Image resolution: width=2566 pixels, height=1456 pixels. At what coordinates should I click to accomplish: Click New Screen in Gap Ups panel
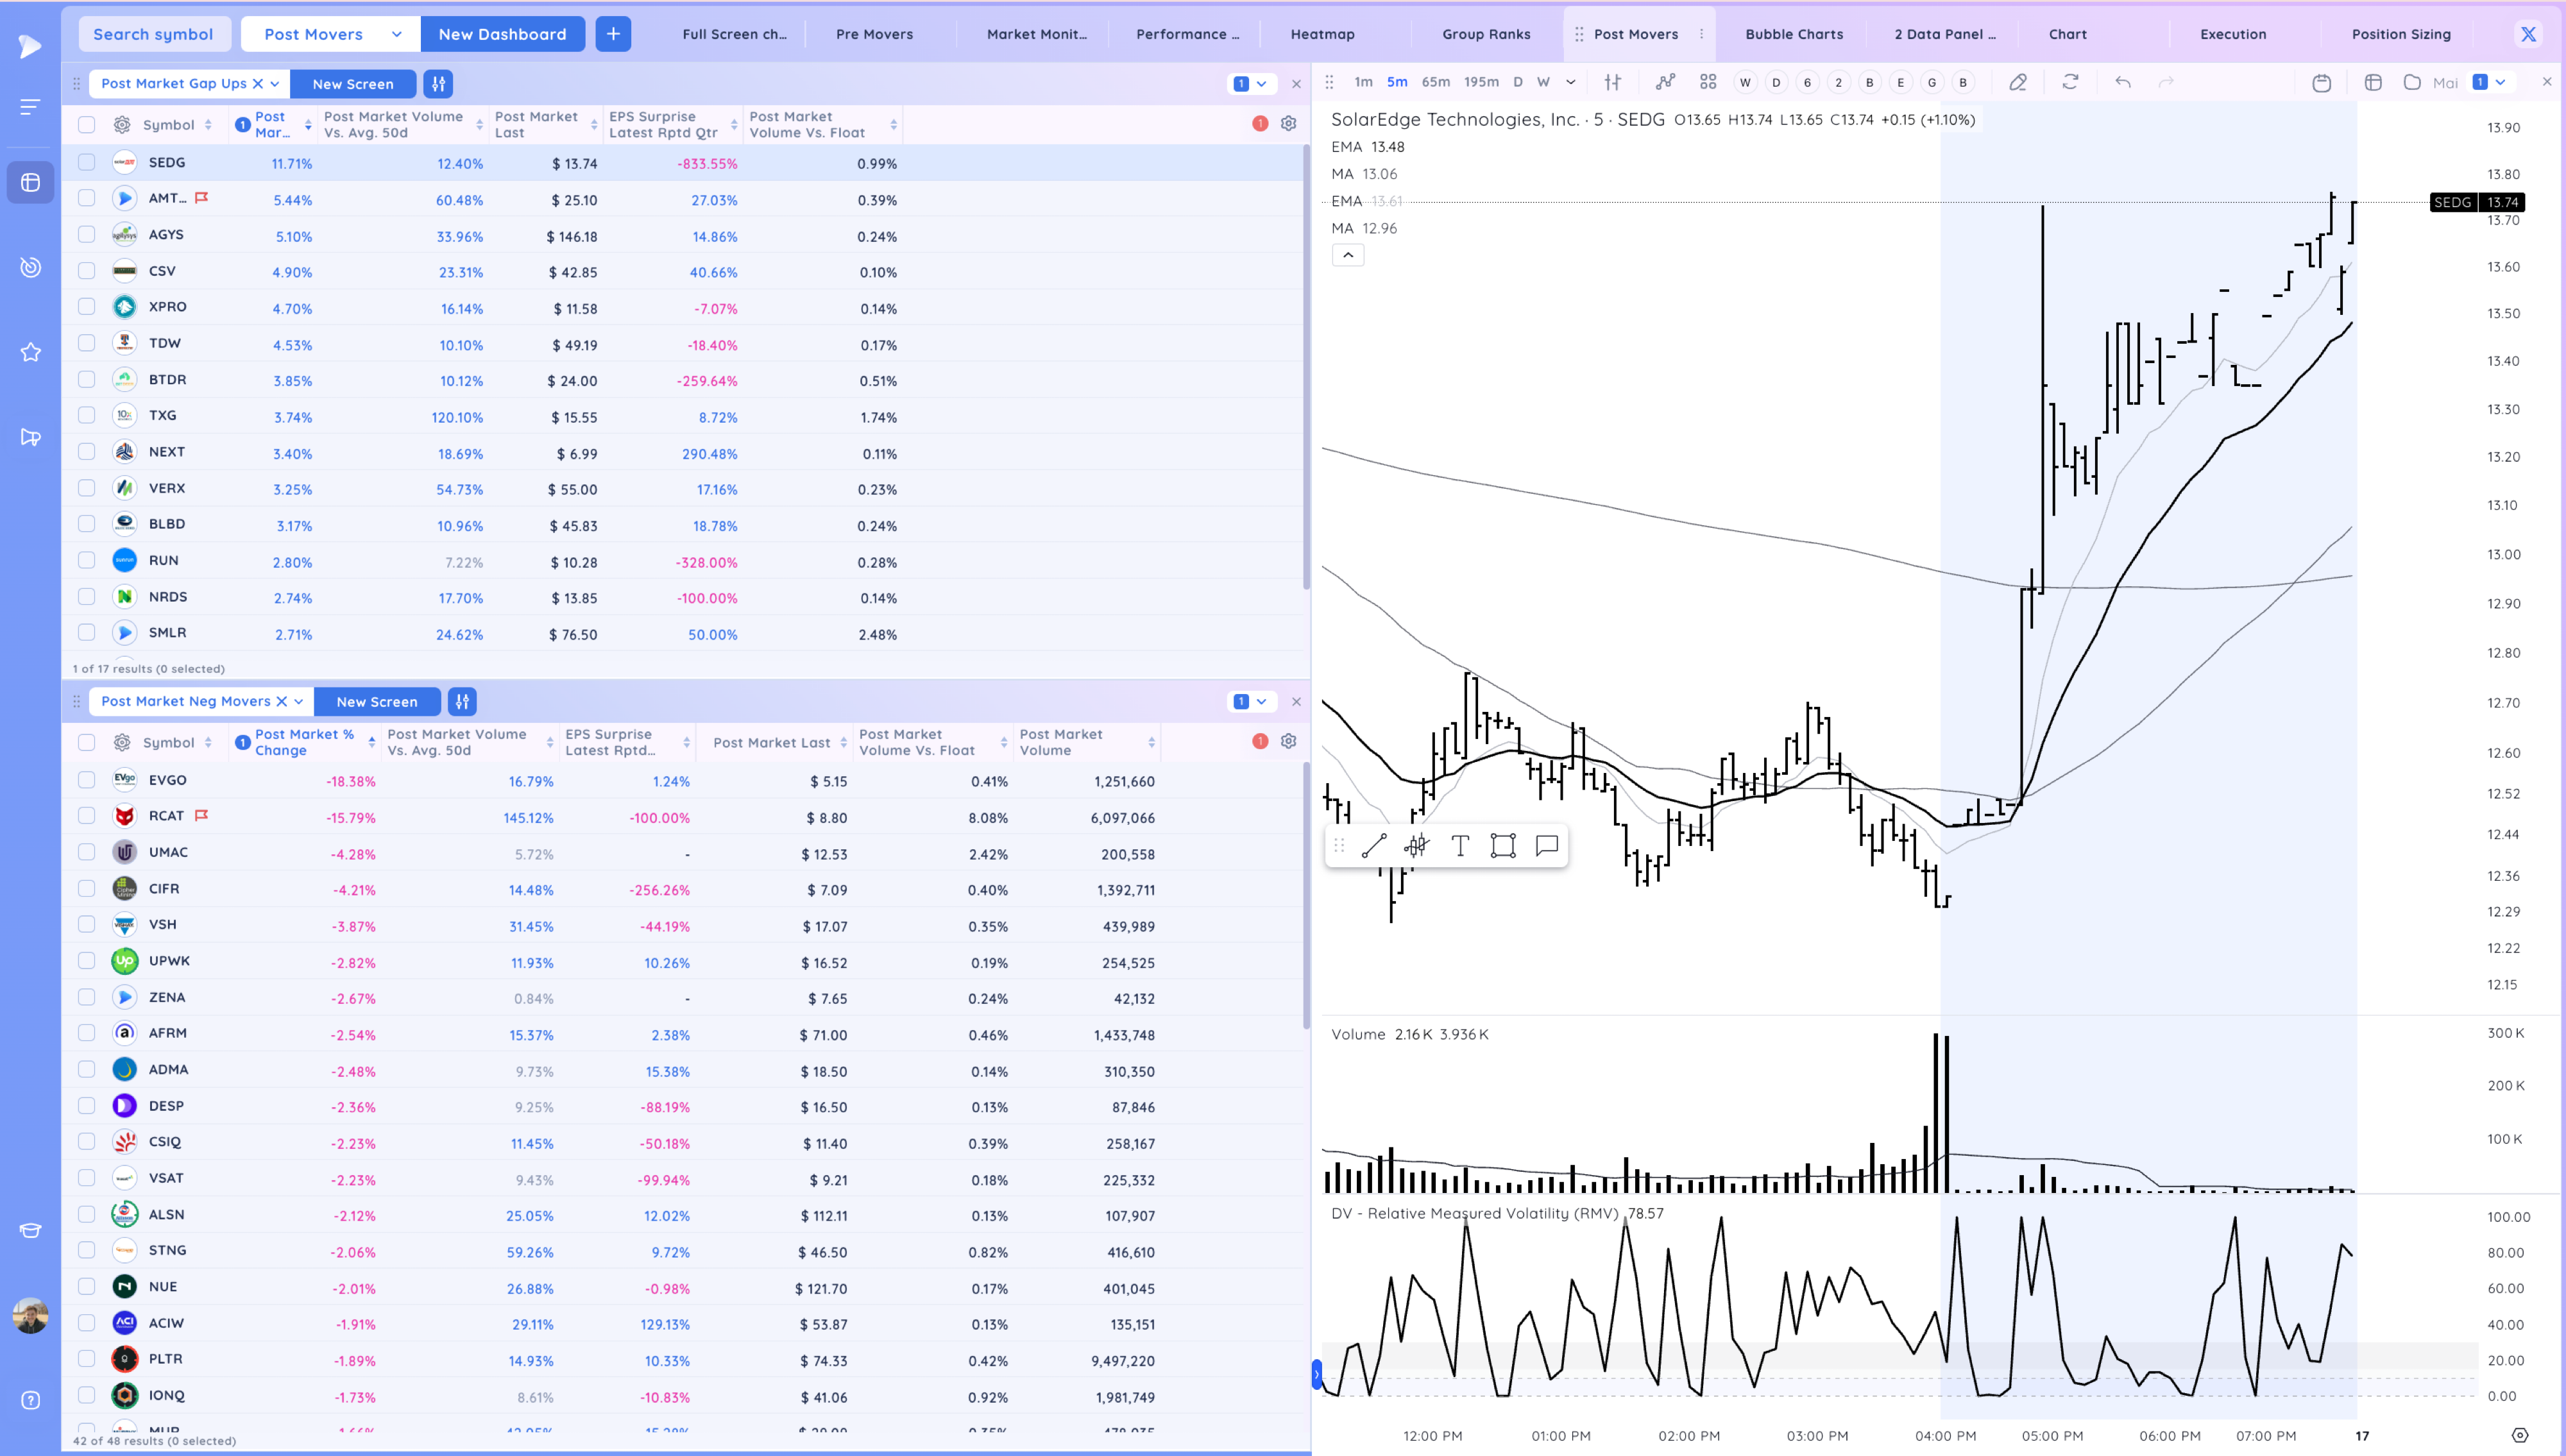coord(353,84)
